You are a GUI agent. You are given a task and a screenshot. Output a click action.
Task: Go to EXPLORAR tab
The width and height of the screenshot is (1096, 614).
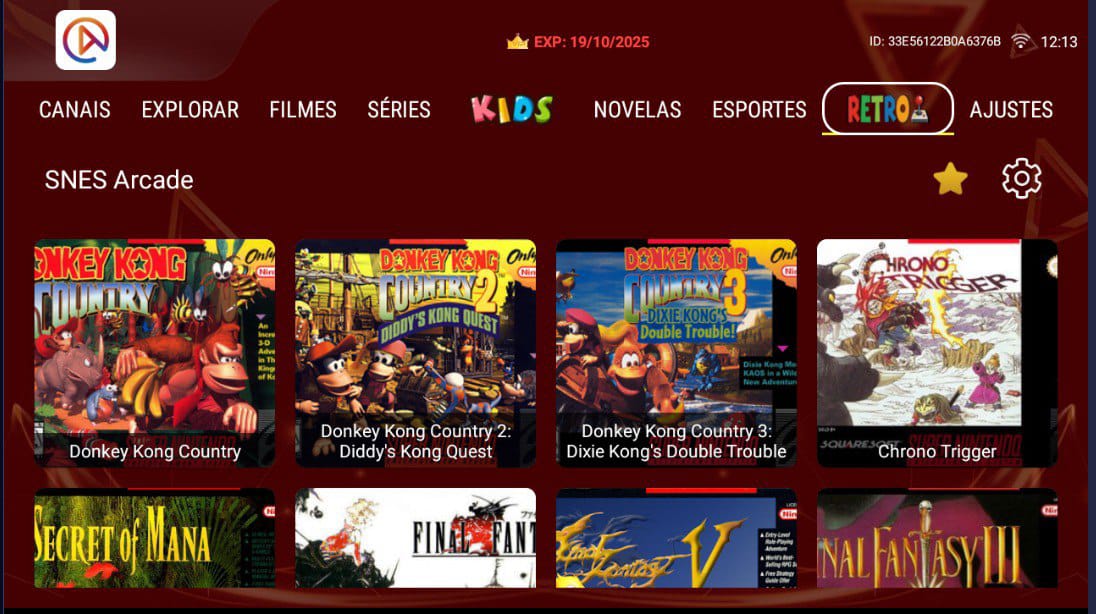coord(190,110)
